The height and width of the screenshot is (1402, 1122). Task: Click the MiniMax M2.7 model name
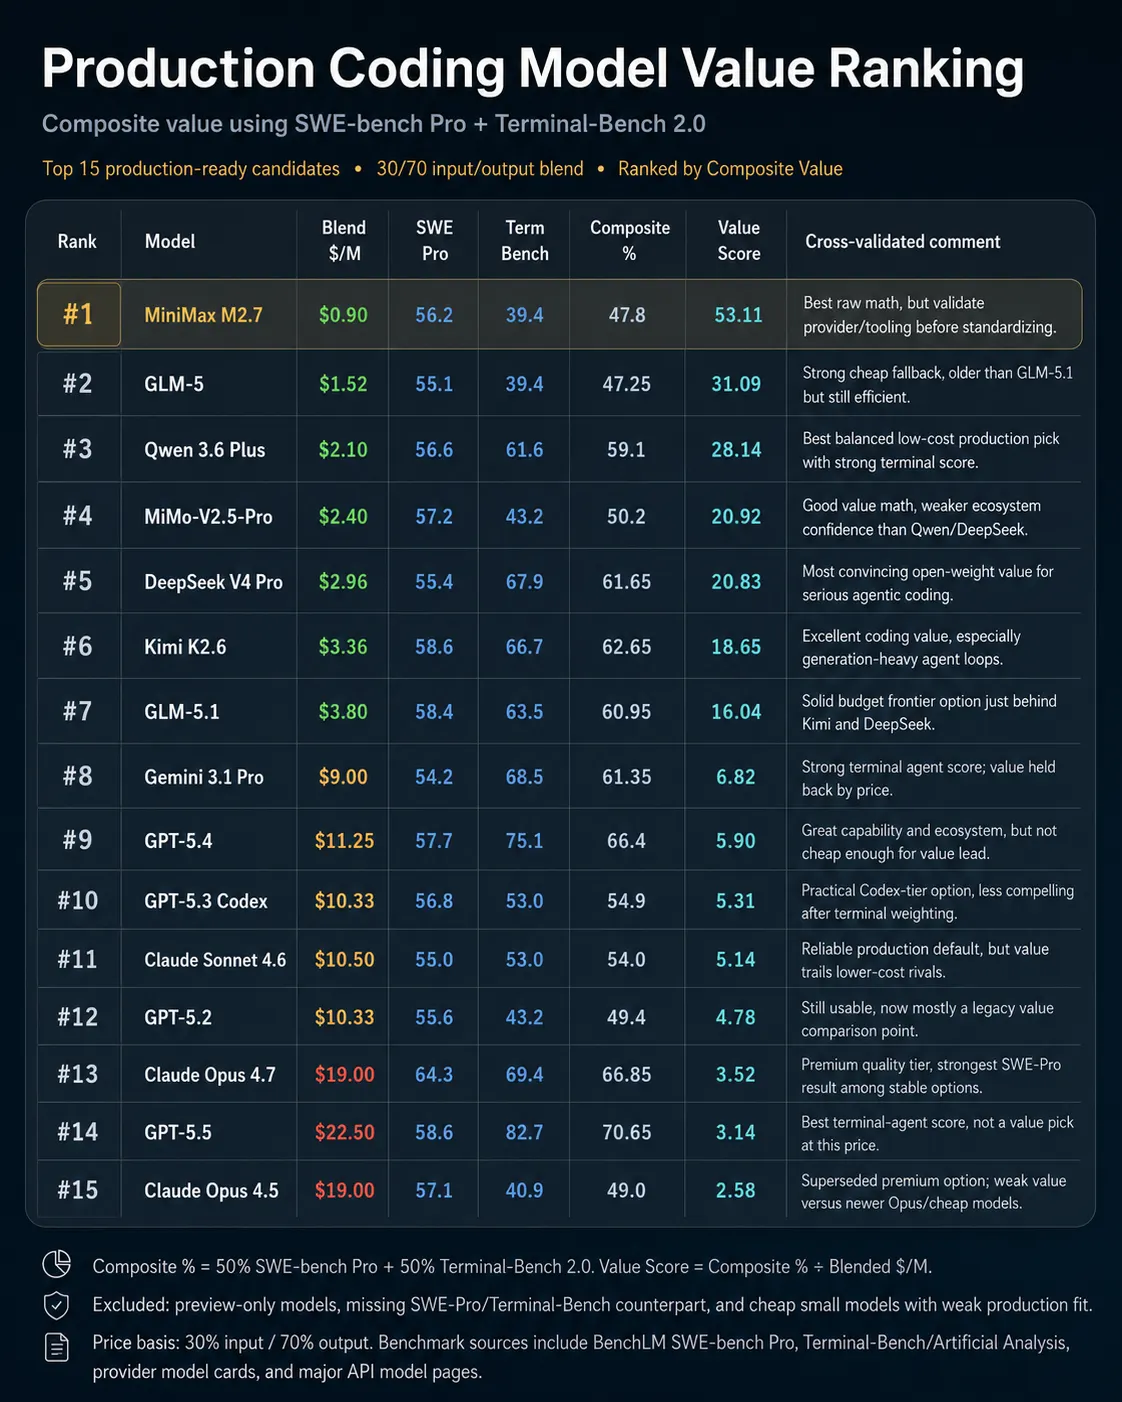click(x=203, y=315)
